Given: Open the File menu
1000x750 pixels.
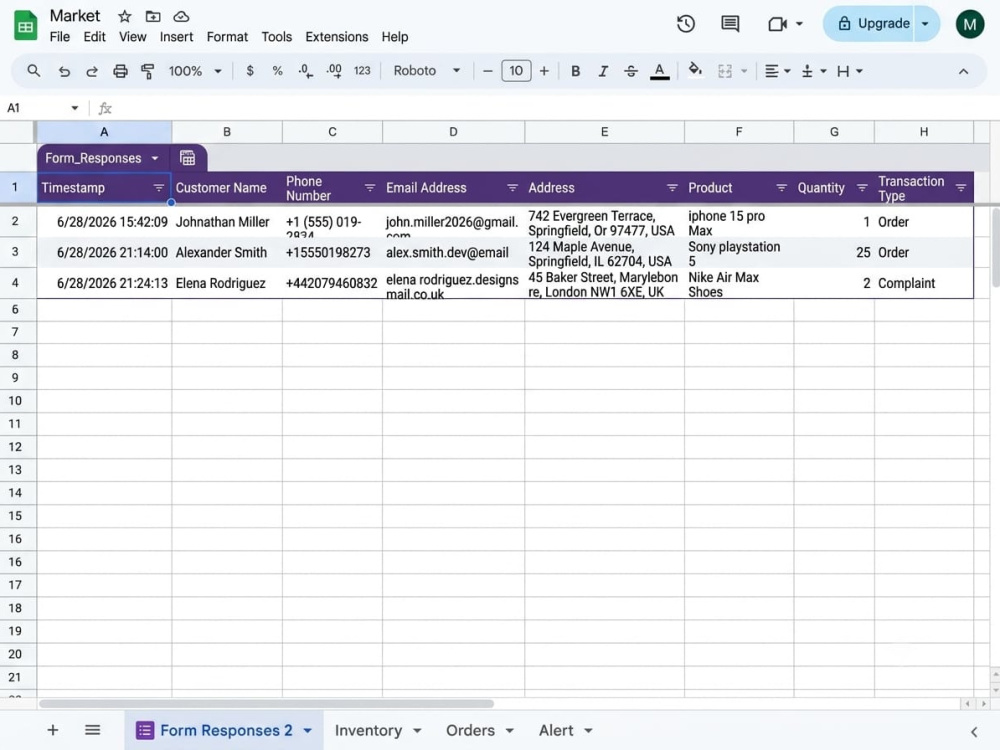Looking at the screenshot, I should pyautogui.click(x=60, y=37).
